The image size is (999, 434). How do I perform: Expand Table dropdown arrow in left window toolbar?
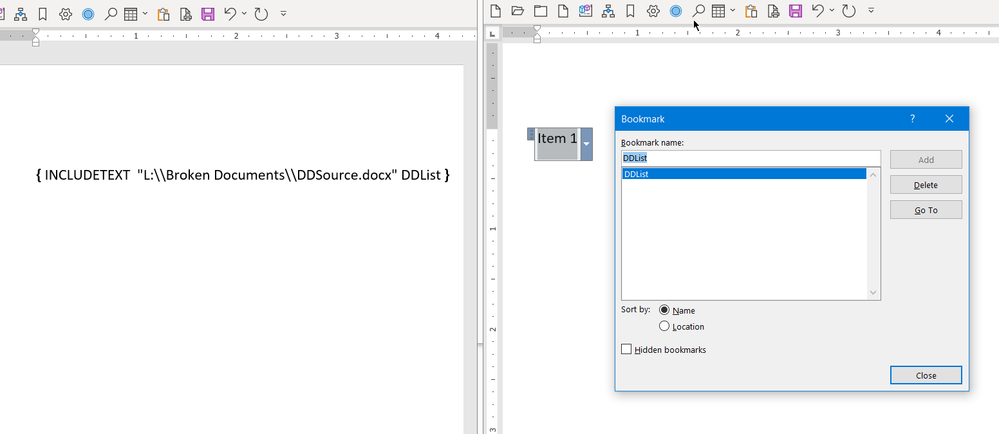click(x=146, y=14)
